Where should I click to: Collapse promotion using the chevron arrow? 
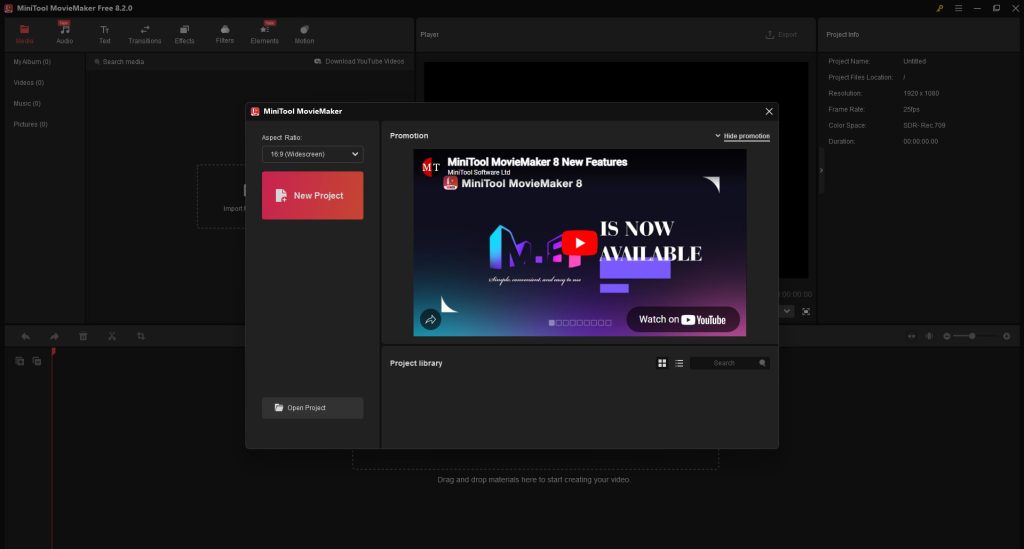[718, 136]
